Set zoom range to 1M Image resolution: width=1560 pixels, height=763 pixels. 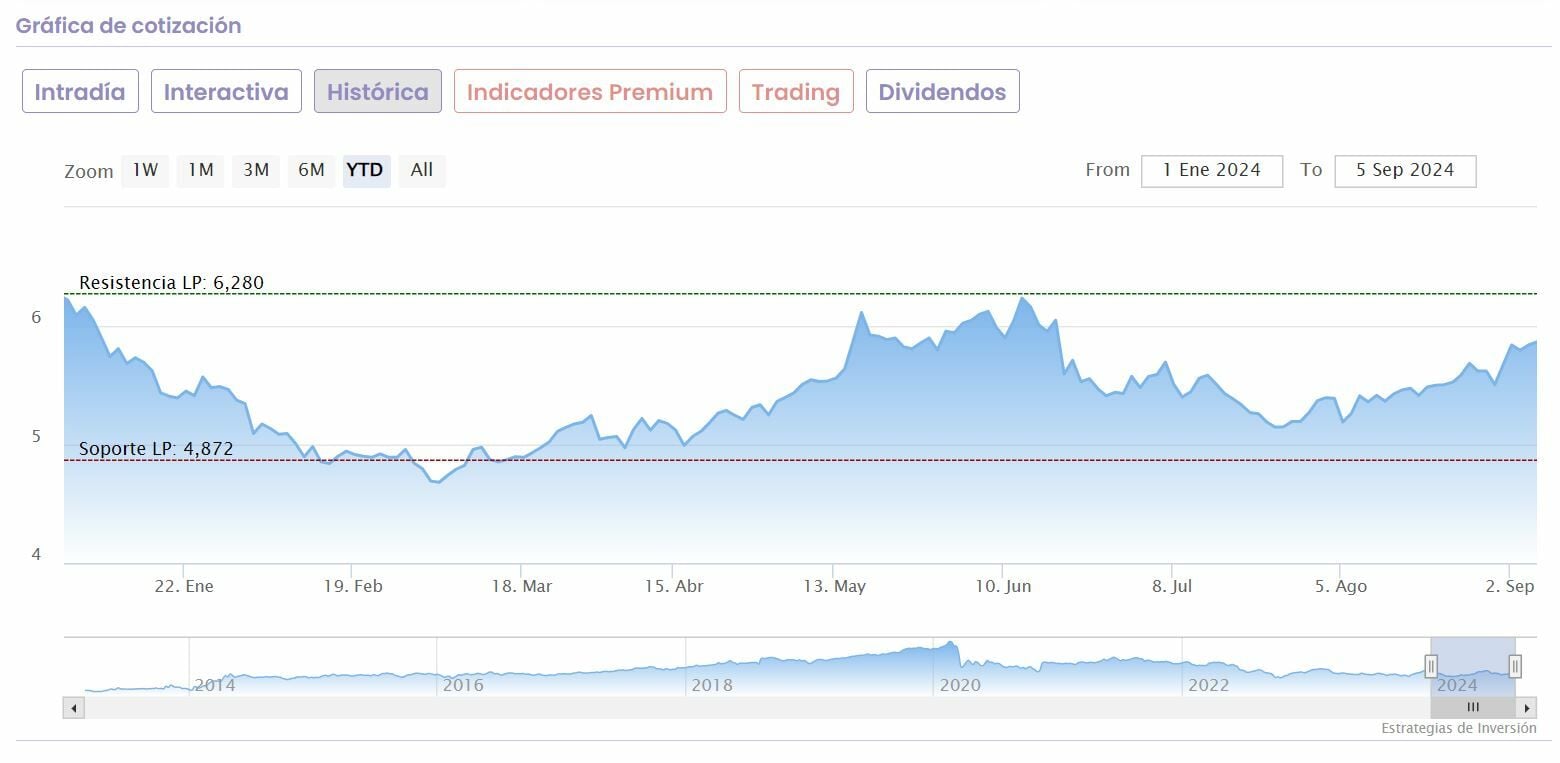tap(201, 170)
